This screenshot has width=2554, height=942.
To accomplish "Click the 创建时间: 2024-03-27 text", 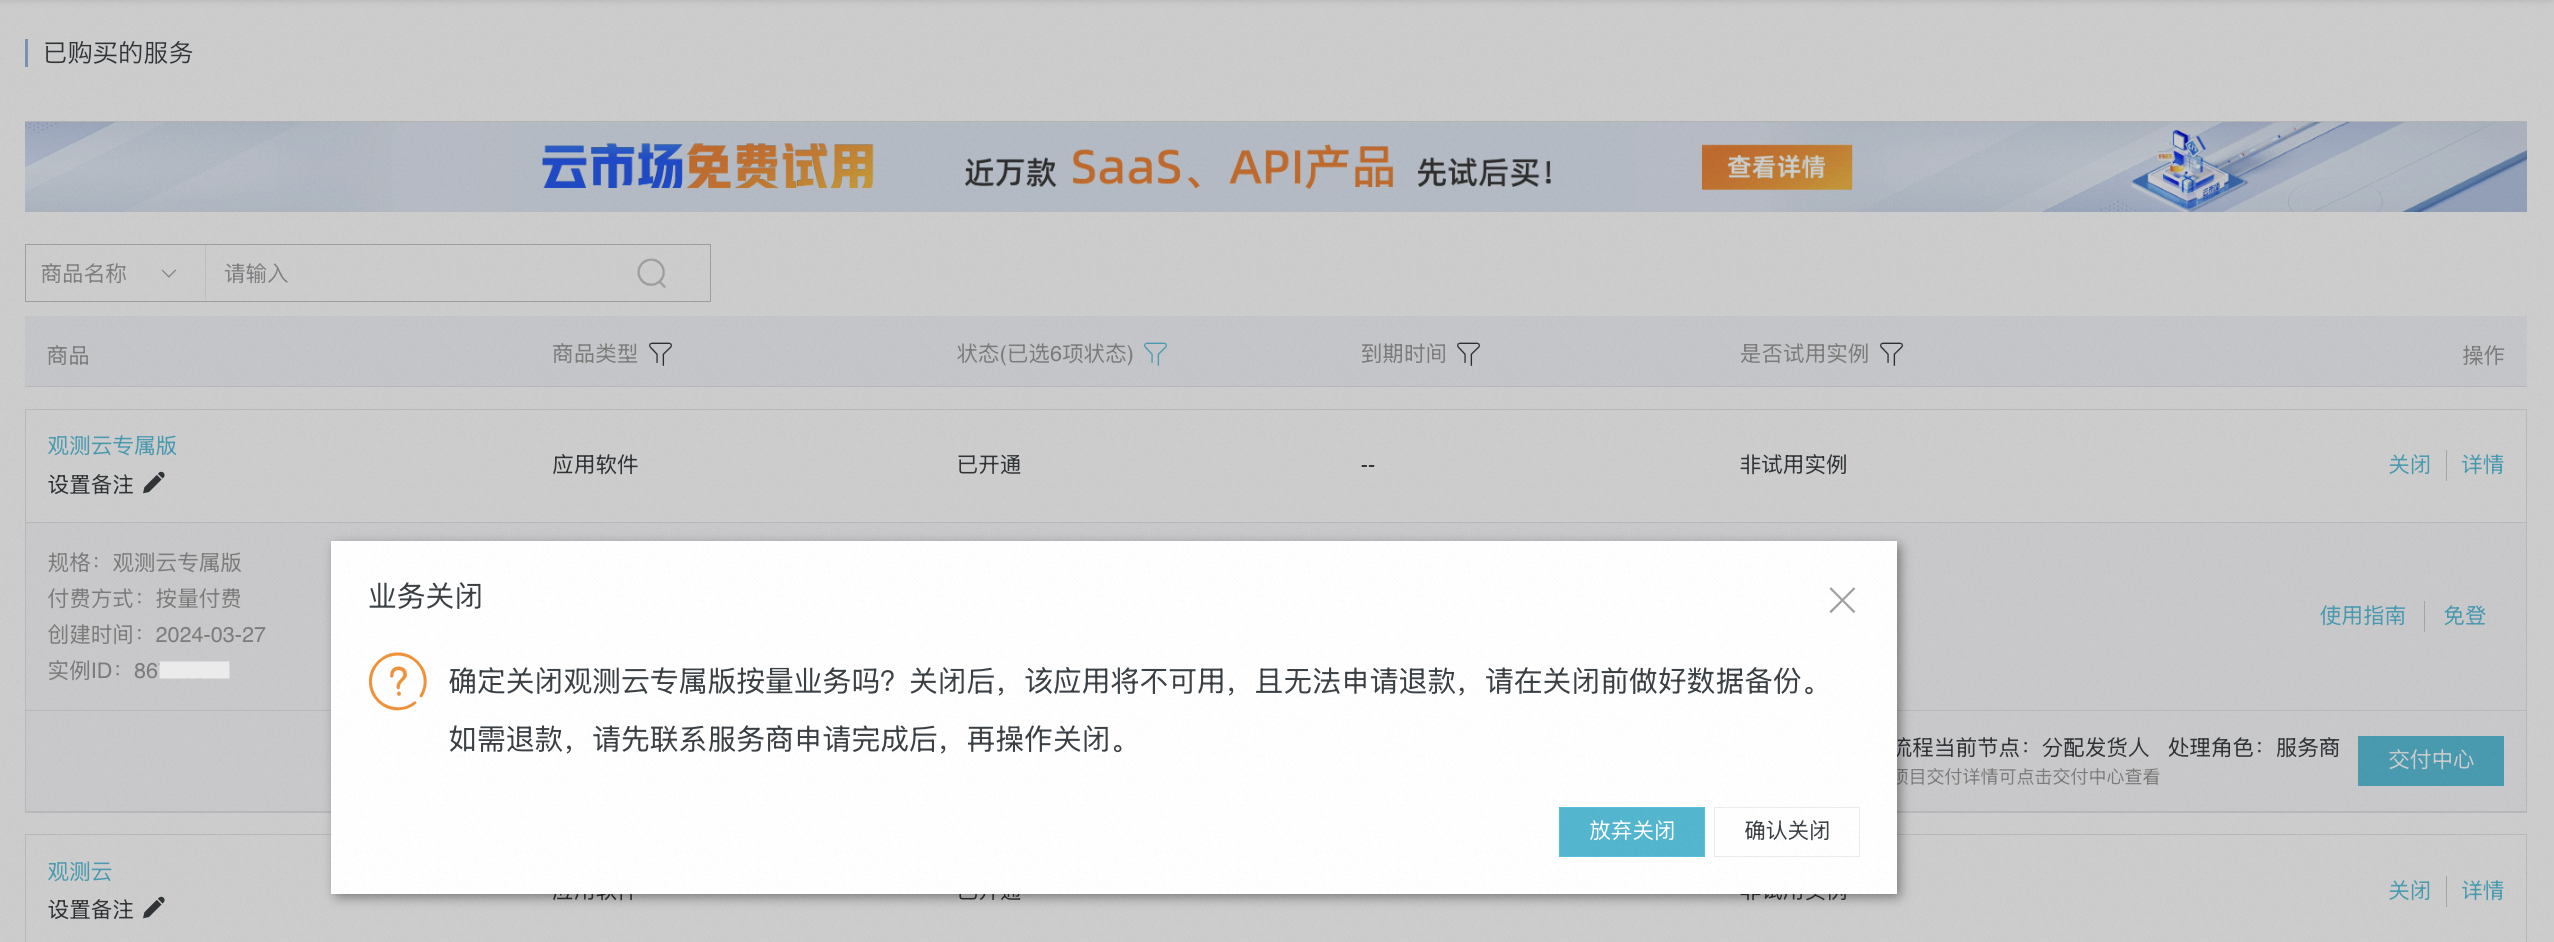I will (157, 635).
